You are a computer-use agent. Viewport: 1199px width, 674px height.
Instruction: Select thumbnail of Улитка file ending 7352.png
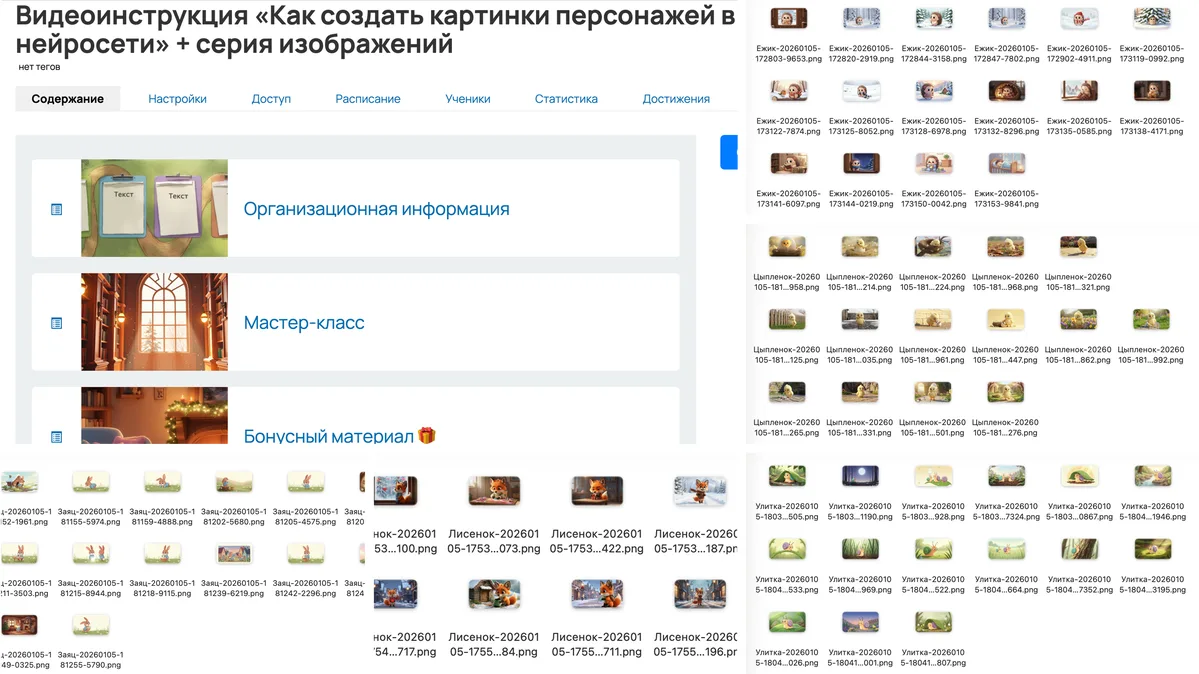[1080, 549]
